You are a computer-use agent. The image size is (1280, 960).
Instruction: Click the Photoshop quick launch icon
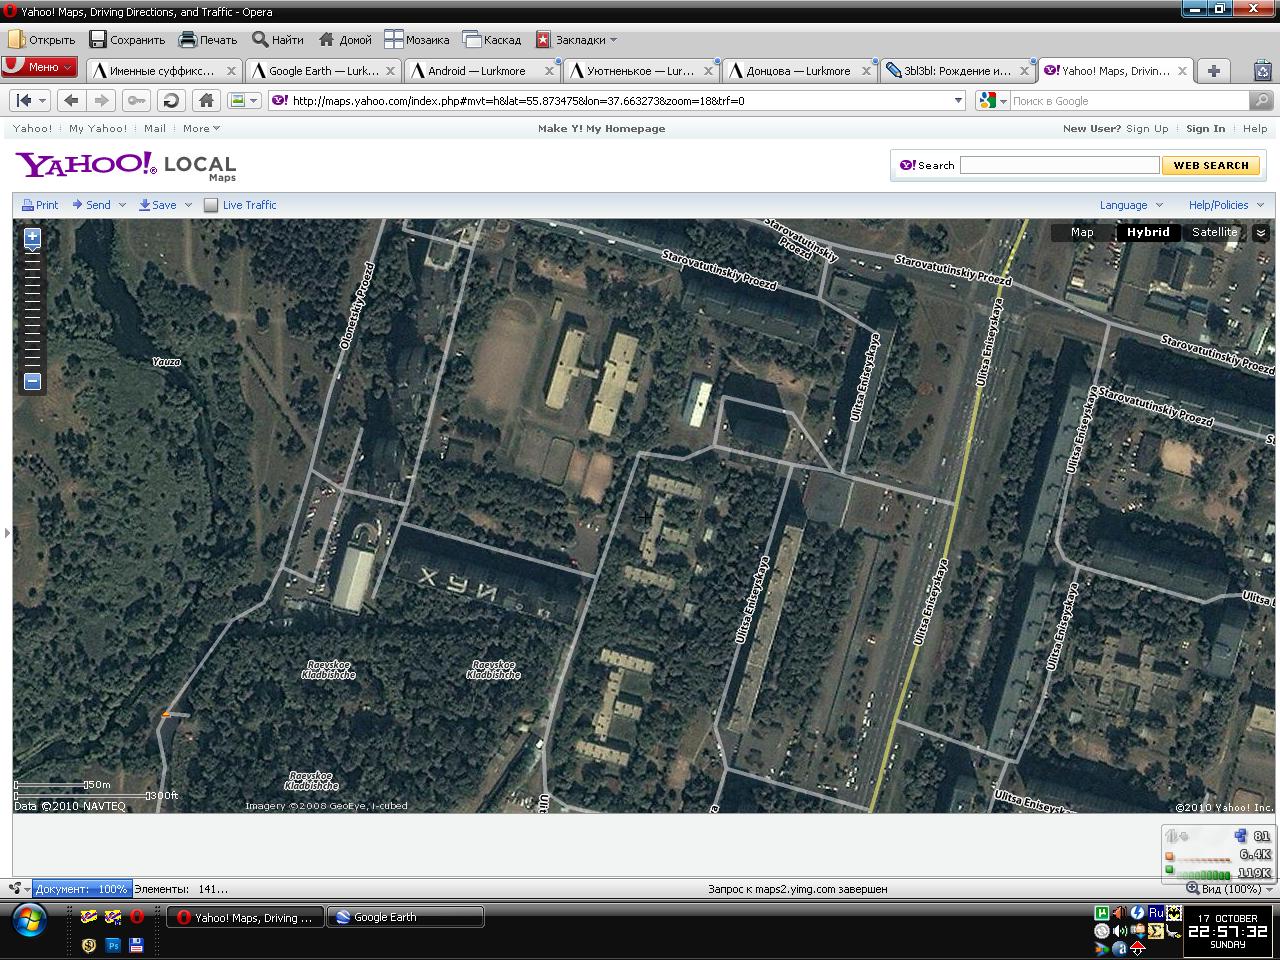click(113, 944)
